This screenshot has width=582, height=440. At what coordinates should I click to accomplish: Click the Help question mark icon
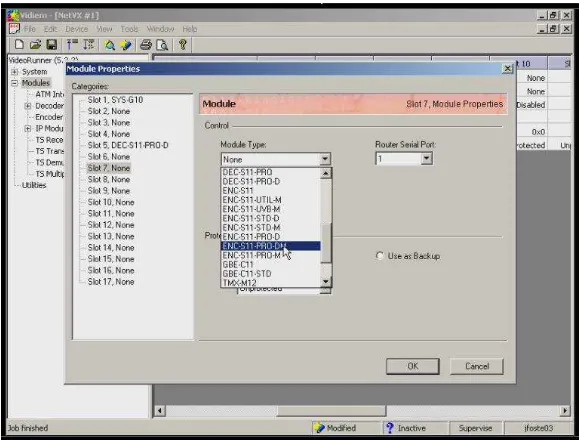click(182, 45)
